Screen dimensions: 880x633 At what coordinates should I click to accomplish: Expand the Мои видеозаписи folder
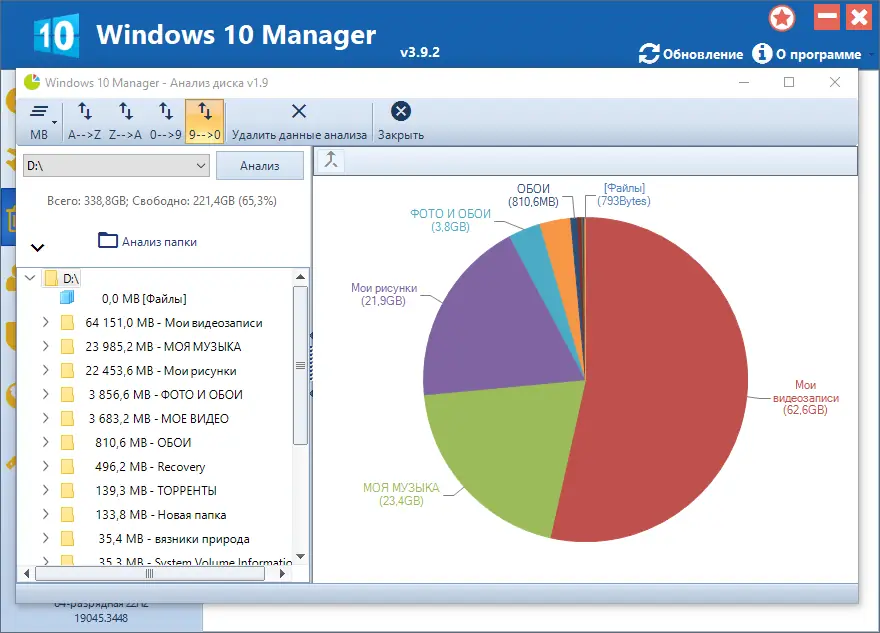(45, 322)
